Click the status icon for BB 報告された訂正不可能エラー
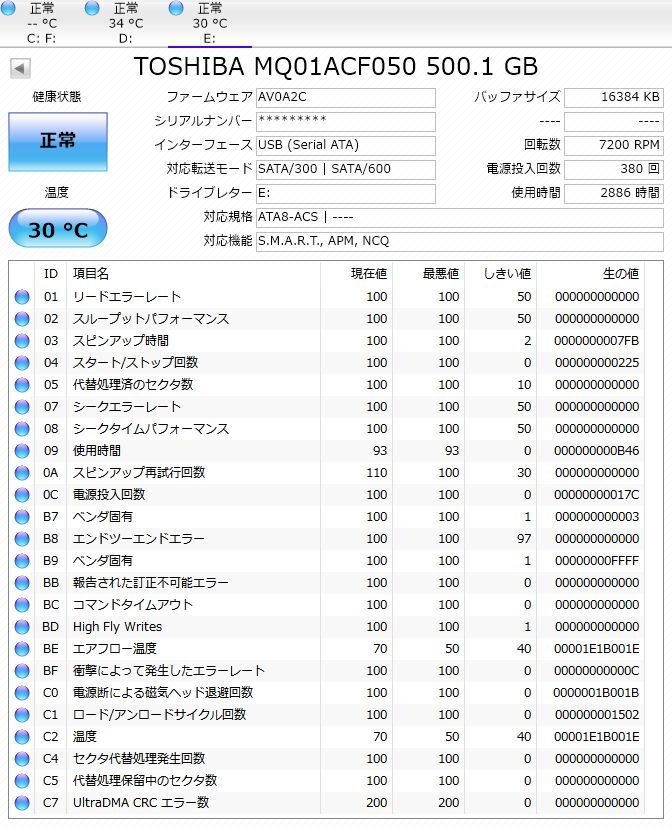 point(22,583)
